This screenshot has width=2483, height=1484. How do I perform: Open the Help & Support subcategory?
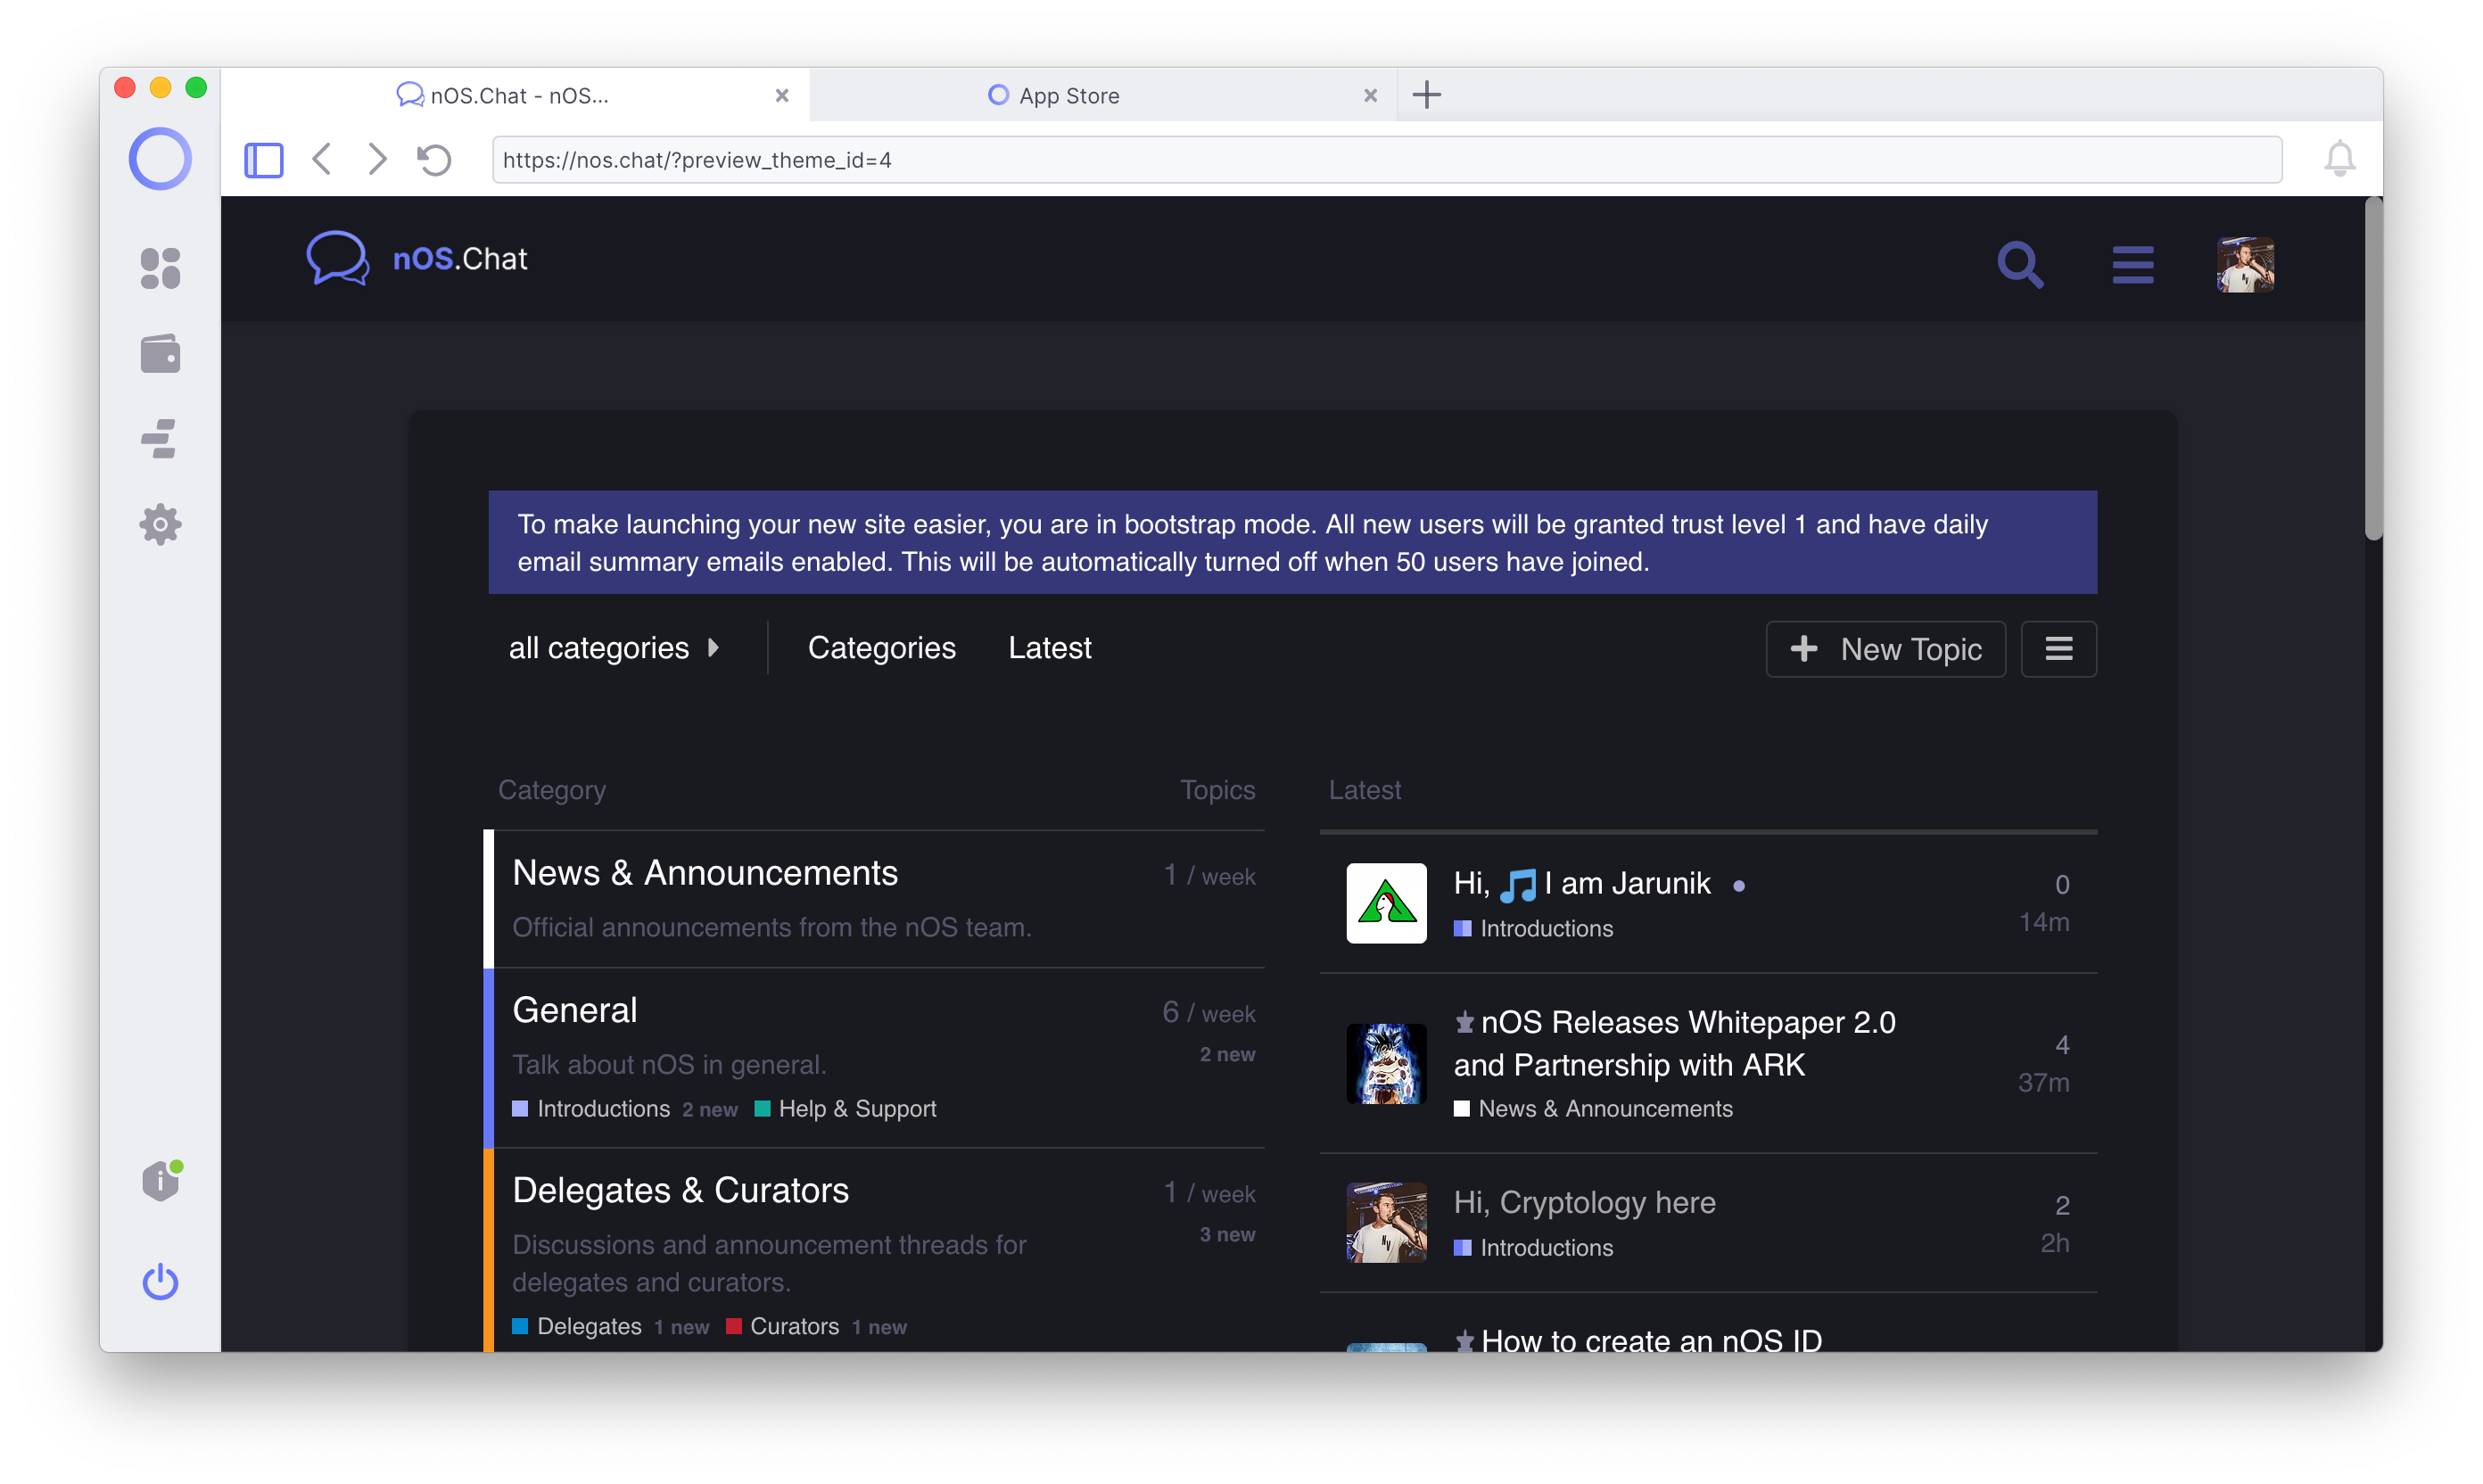coord(857,1109)
